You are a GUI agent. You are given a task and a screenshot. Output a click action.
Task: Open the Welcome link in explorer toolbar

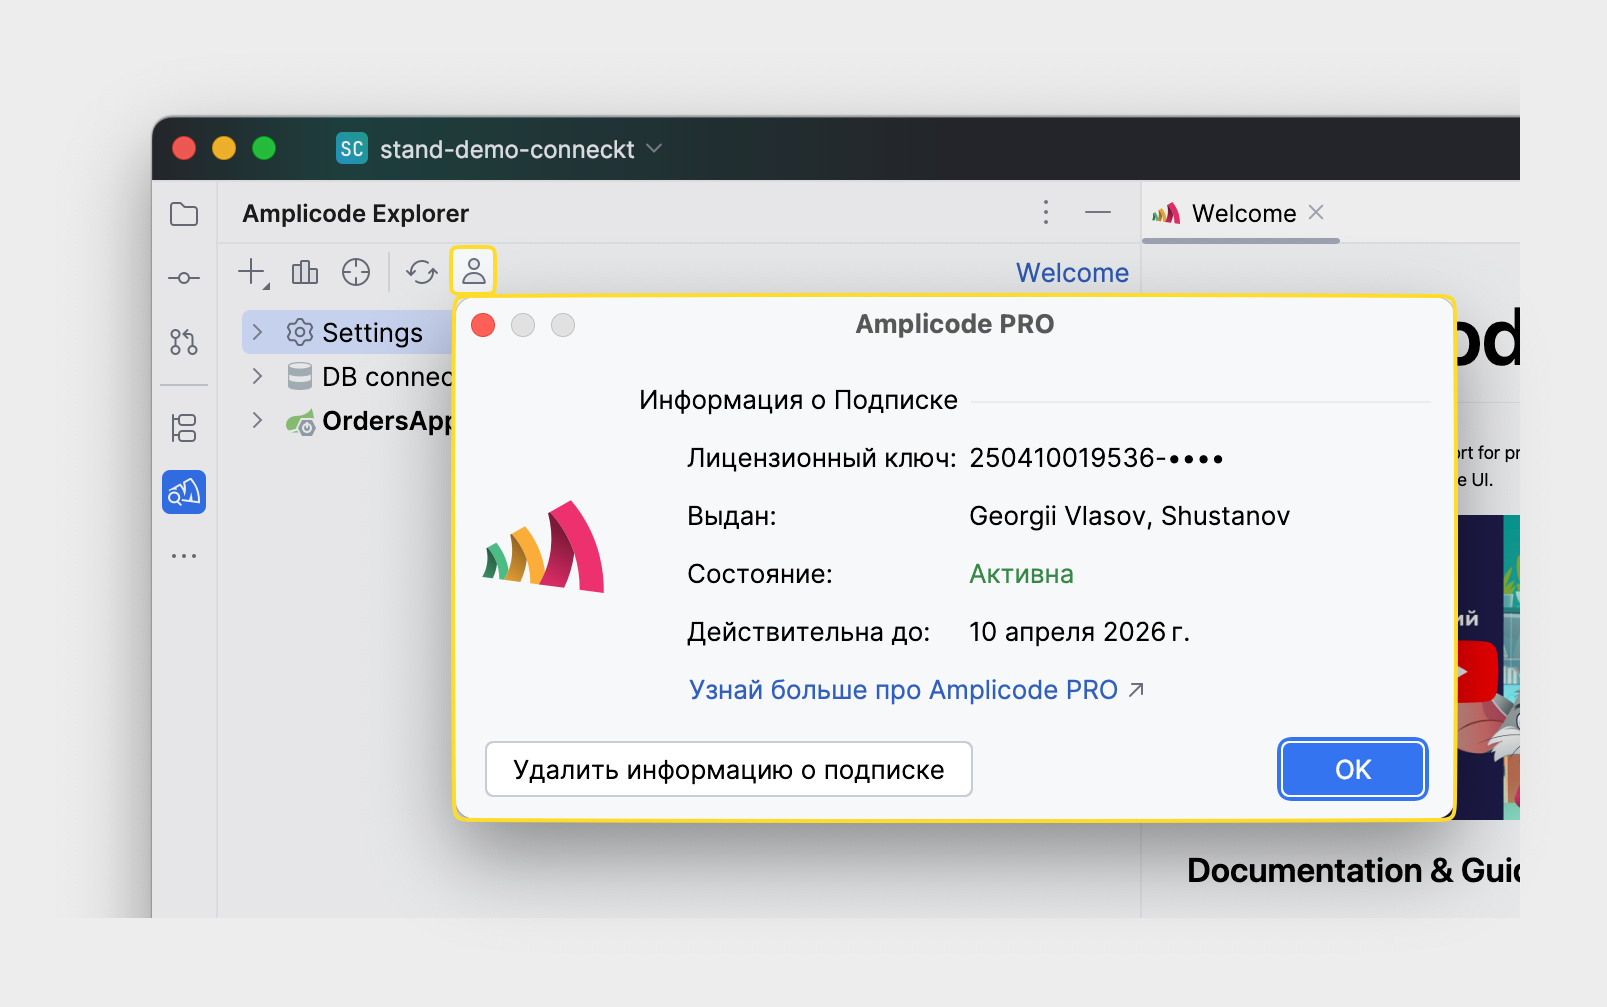[1072, 273]
